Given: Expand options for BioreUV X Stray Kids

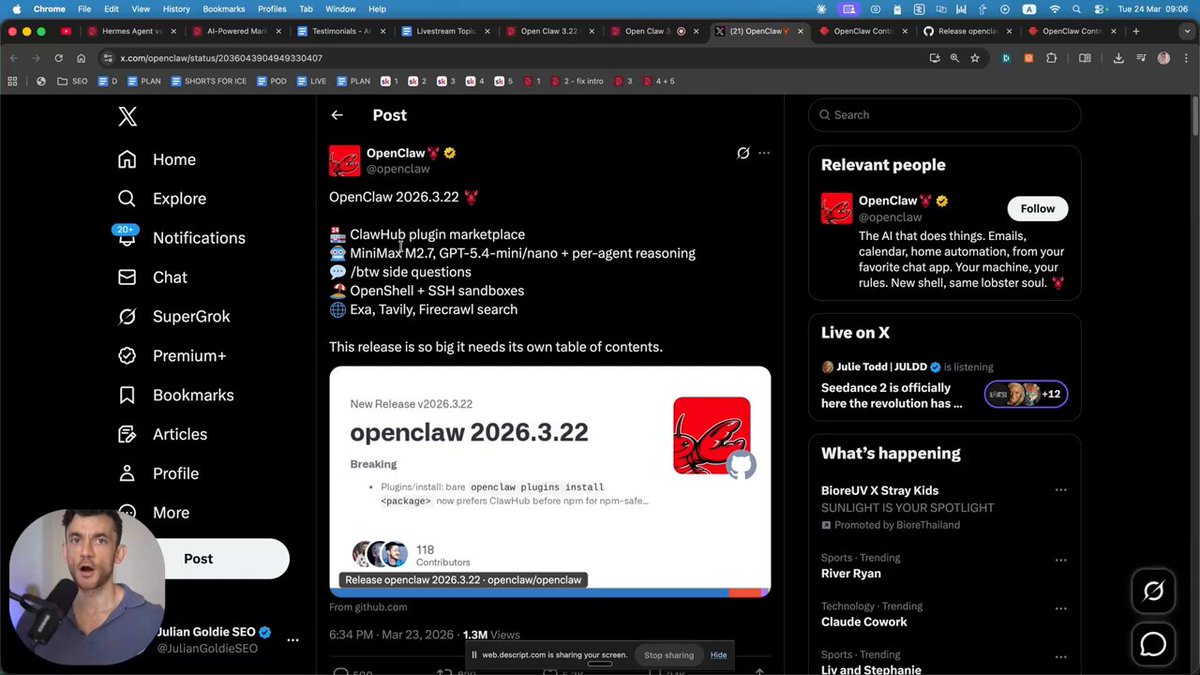Looking at the screenshot, I should pos(1061,491).
